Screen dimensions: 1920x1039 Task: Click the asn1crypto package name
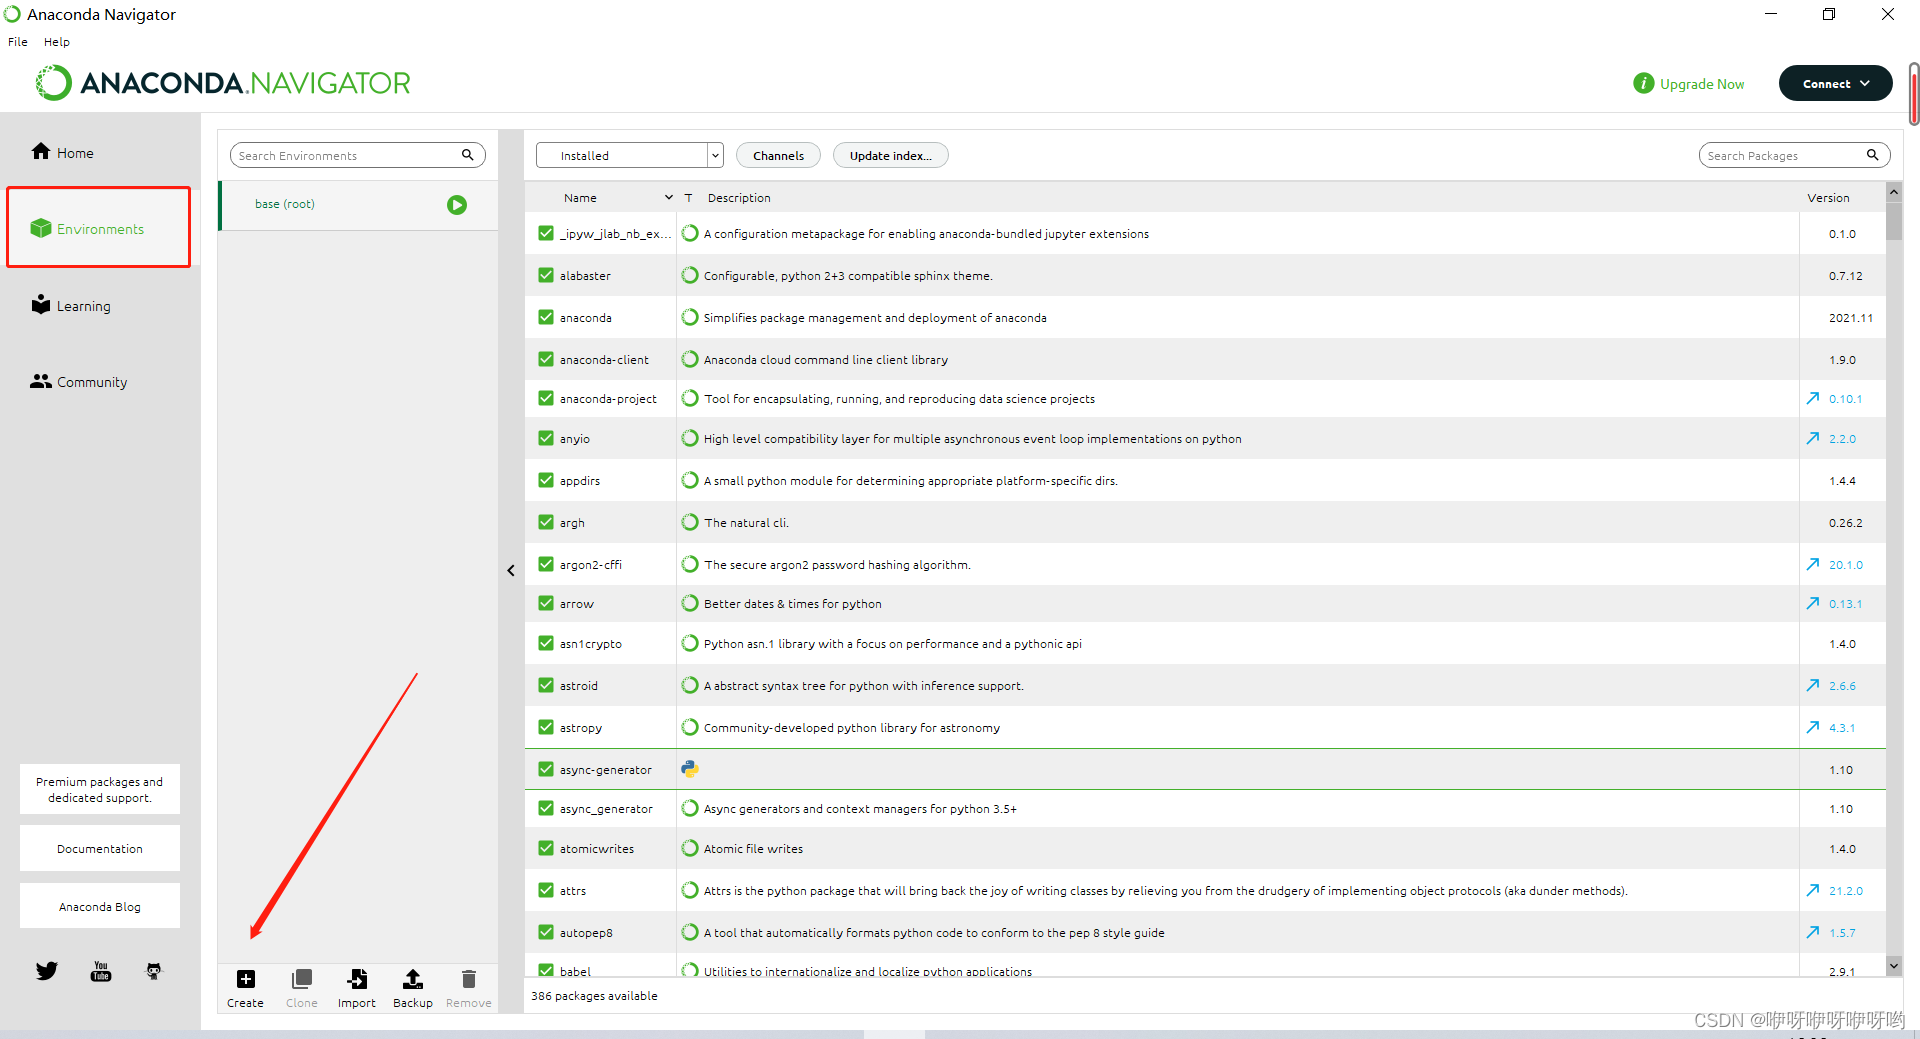[591, 643]
